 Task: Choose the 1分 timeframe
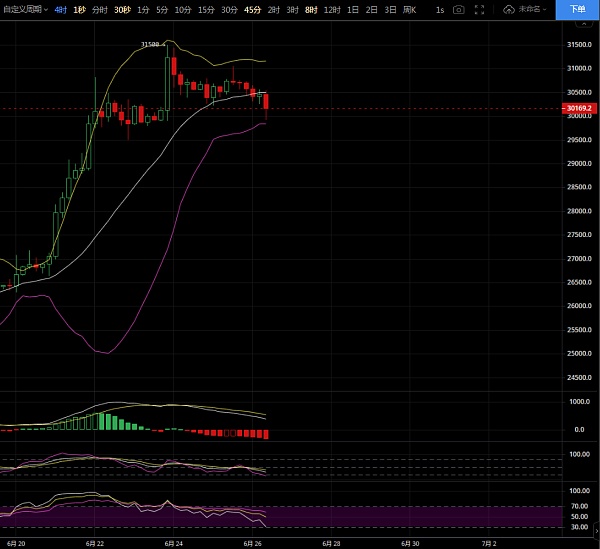pos(143,9)
